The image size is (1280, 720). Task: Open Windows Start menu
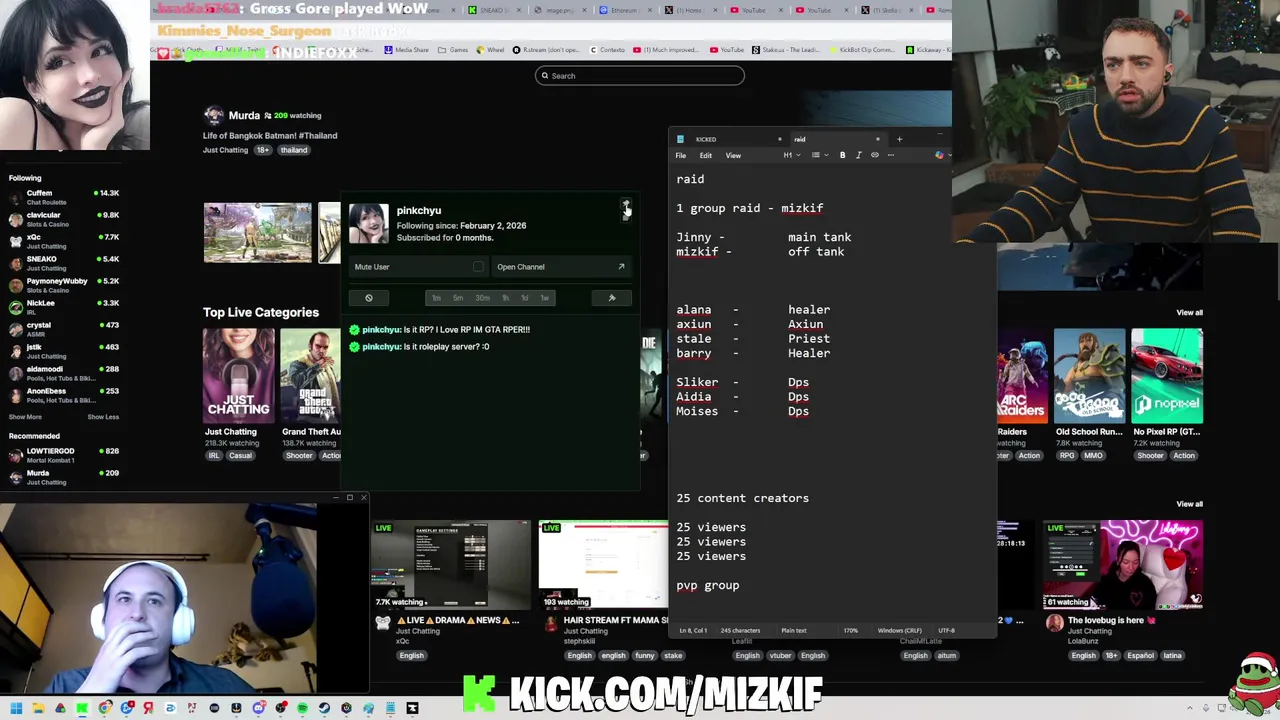tap(16, 708)
